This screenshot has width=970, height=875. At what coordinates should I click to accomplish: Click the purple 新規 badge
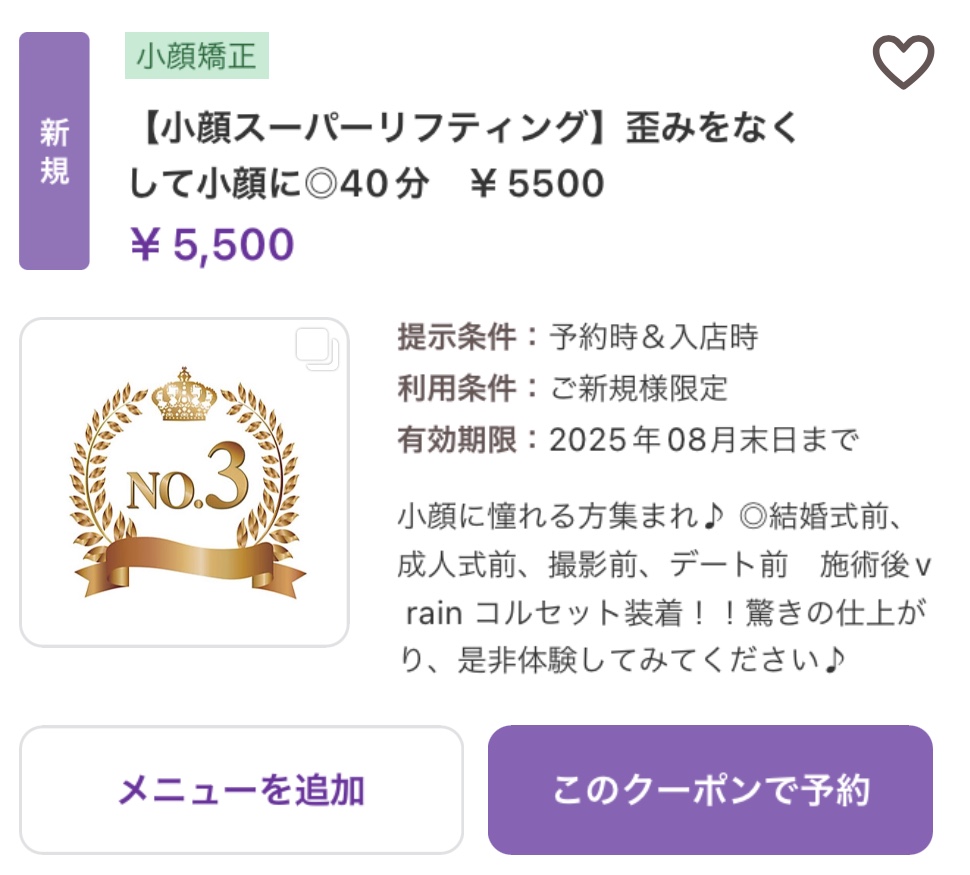coord(54,151)
